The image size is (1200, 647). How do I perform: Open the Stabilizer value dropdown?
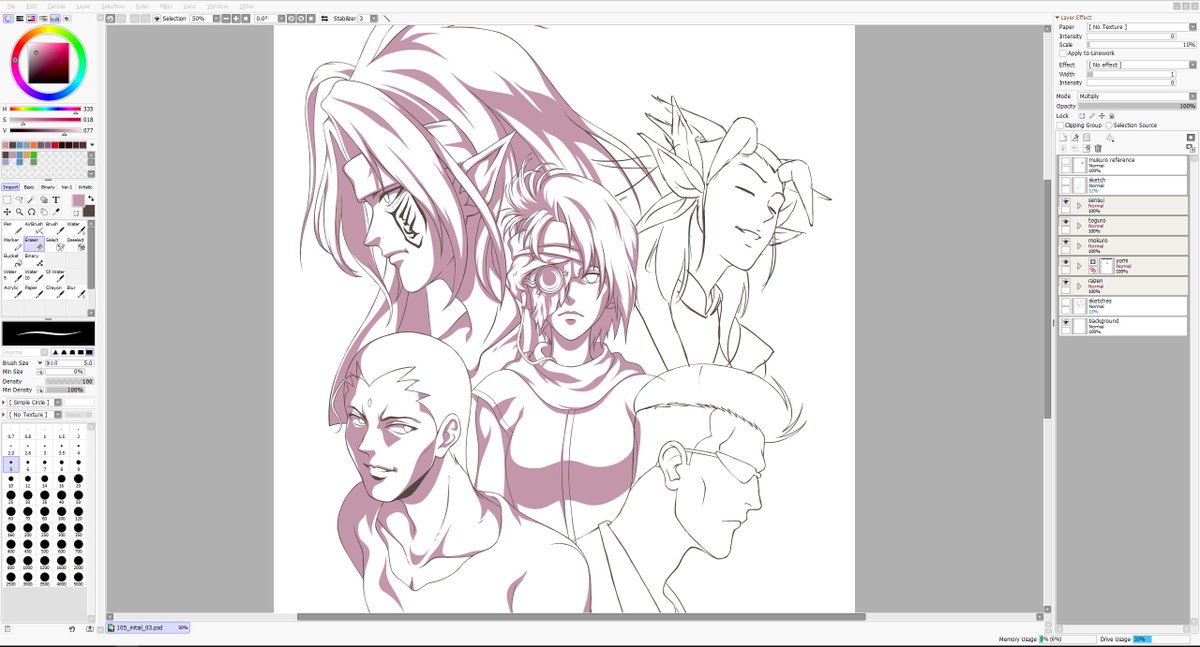click(x=374, y=18)
